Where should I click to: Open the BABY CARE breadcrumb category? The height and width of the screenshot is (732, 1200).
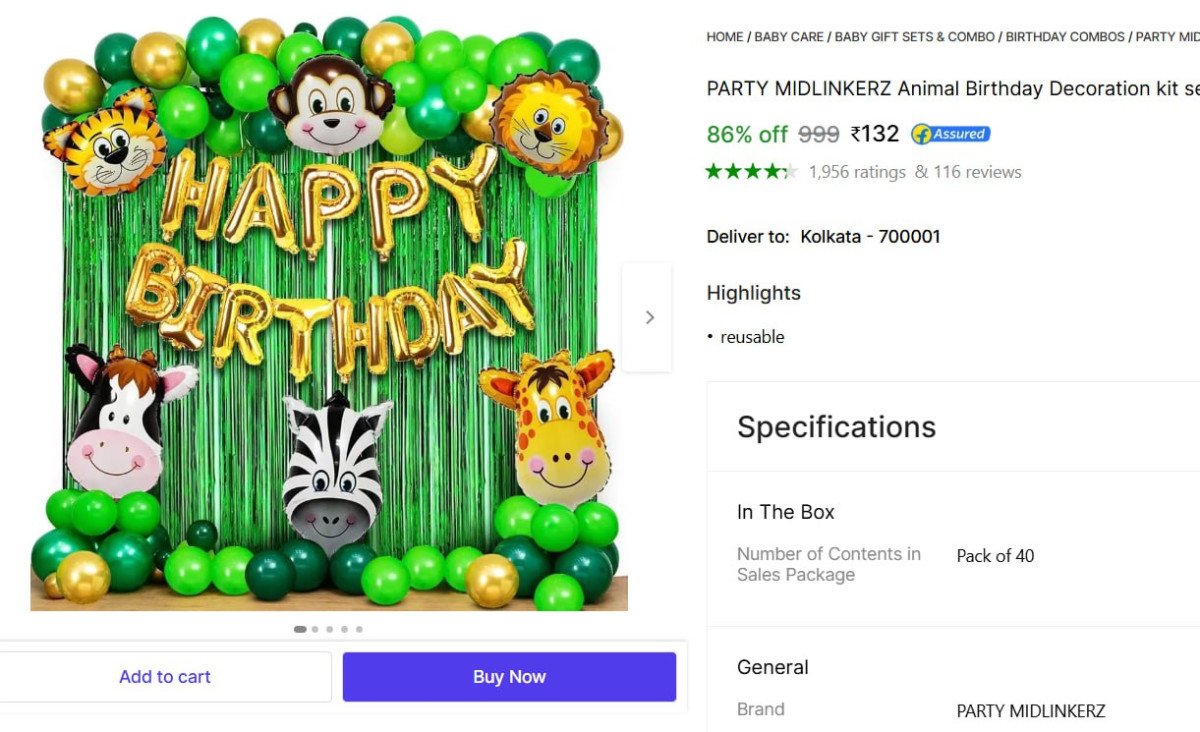(789, 37)
